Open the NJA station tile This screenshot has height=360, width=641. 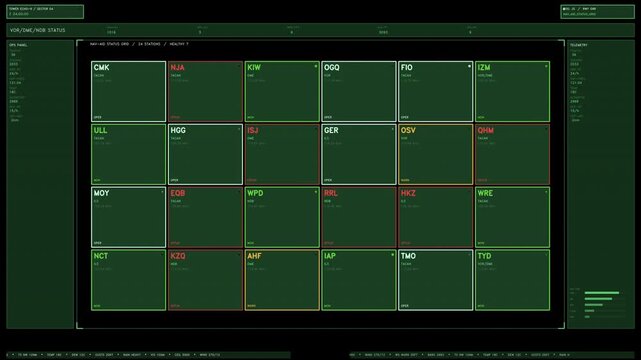(x=205, y=92)
